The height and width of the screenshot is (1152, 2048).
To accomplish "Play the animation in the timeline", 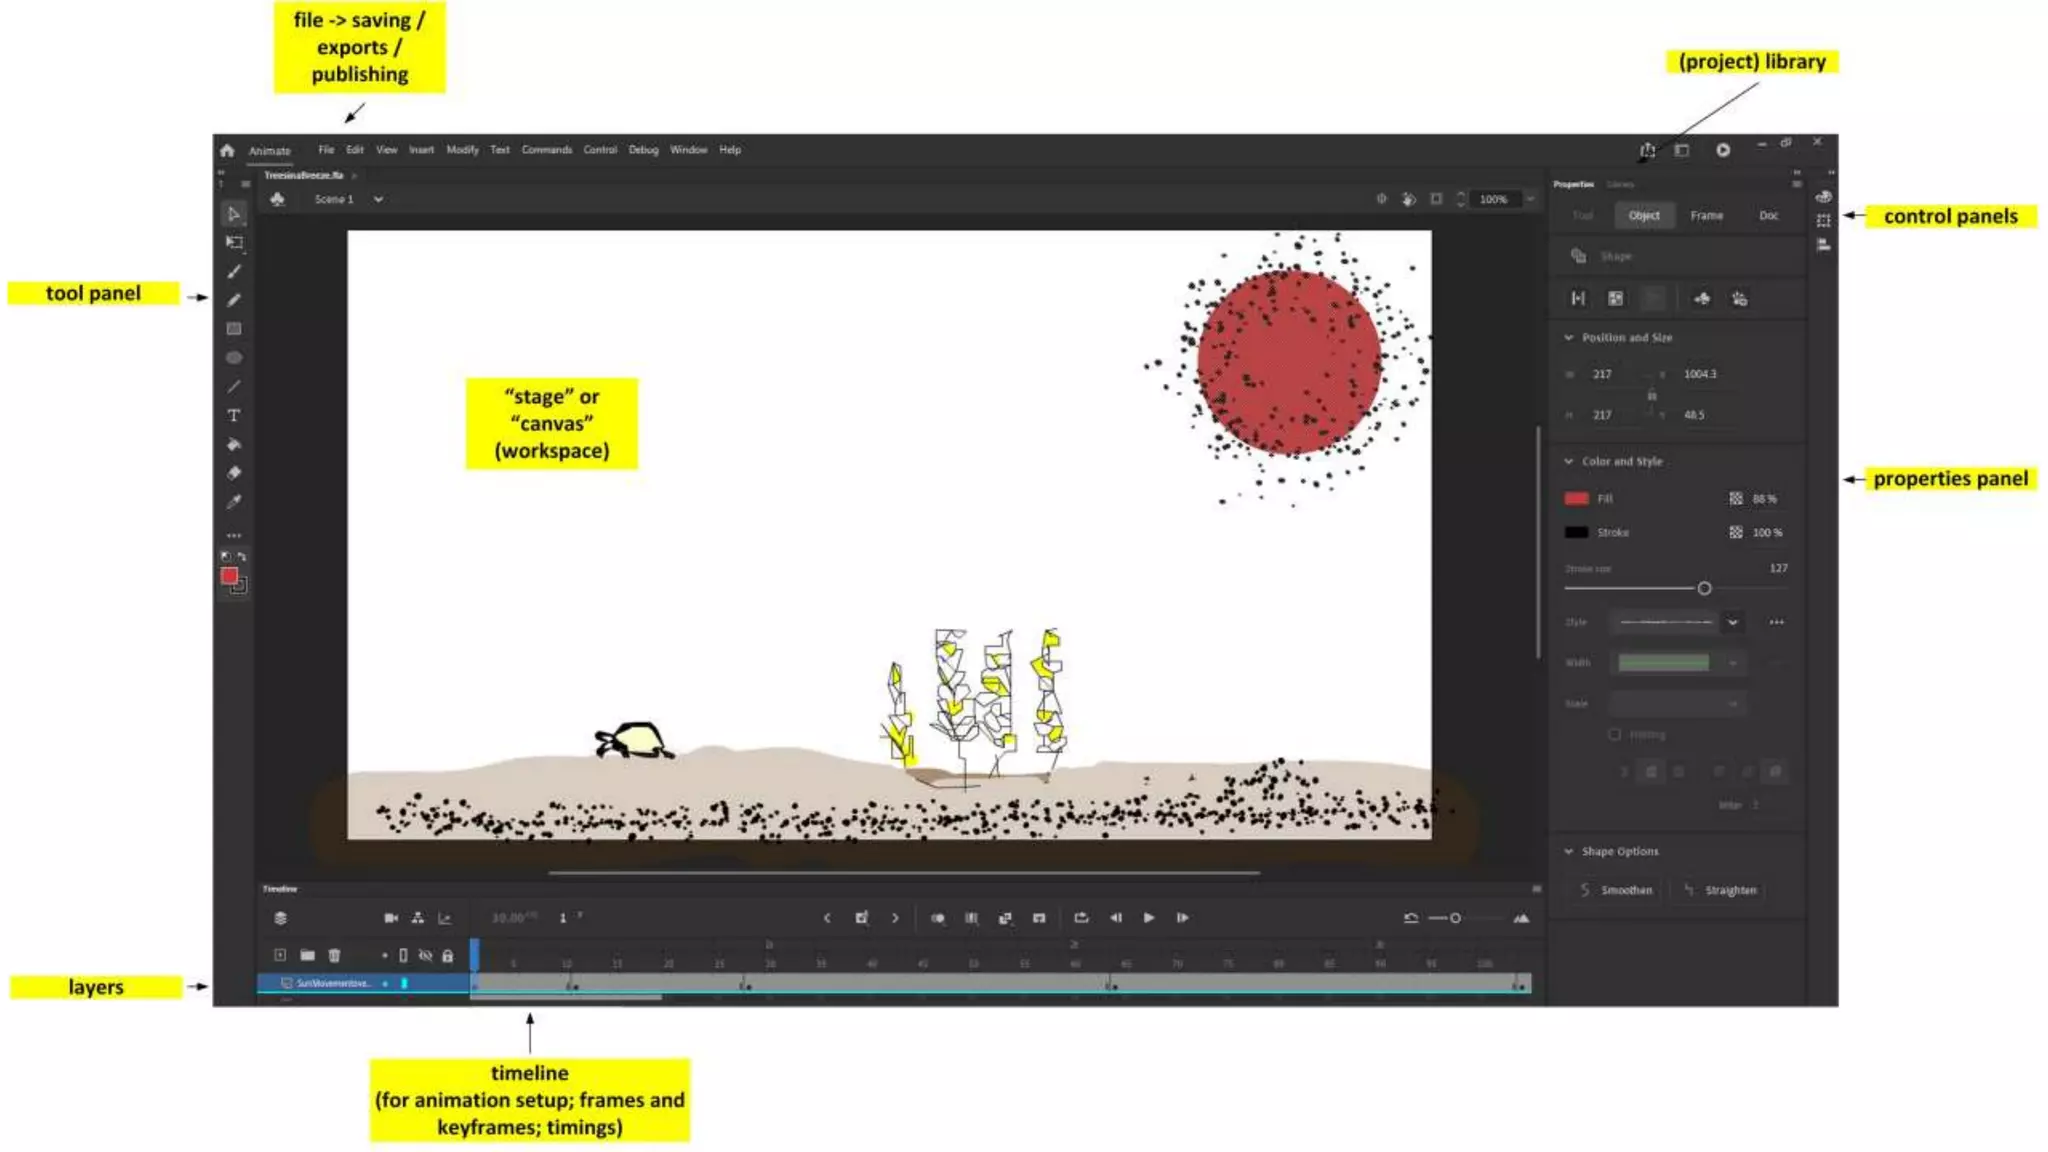I will (x=1149, y=918).
